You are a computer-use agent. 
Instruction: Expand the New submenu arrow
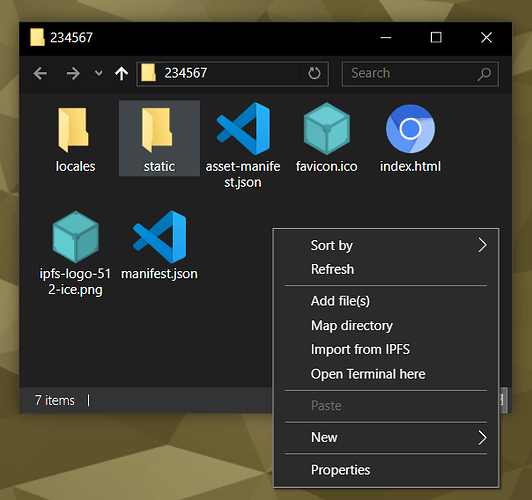[482, 437]
